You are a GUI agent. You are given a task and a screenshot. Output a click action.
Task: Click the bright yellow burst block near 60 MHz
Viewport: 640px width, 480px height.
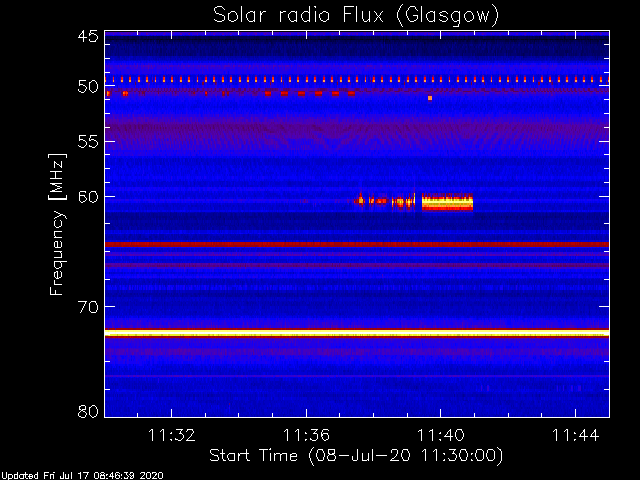coord(447,202)
